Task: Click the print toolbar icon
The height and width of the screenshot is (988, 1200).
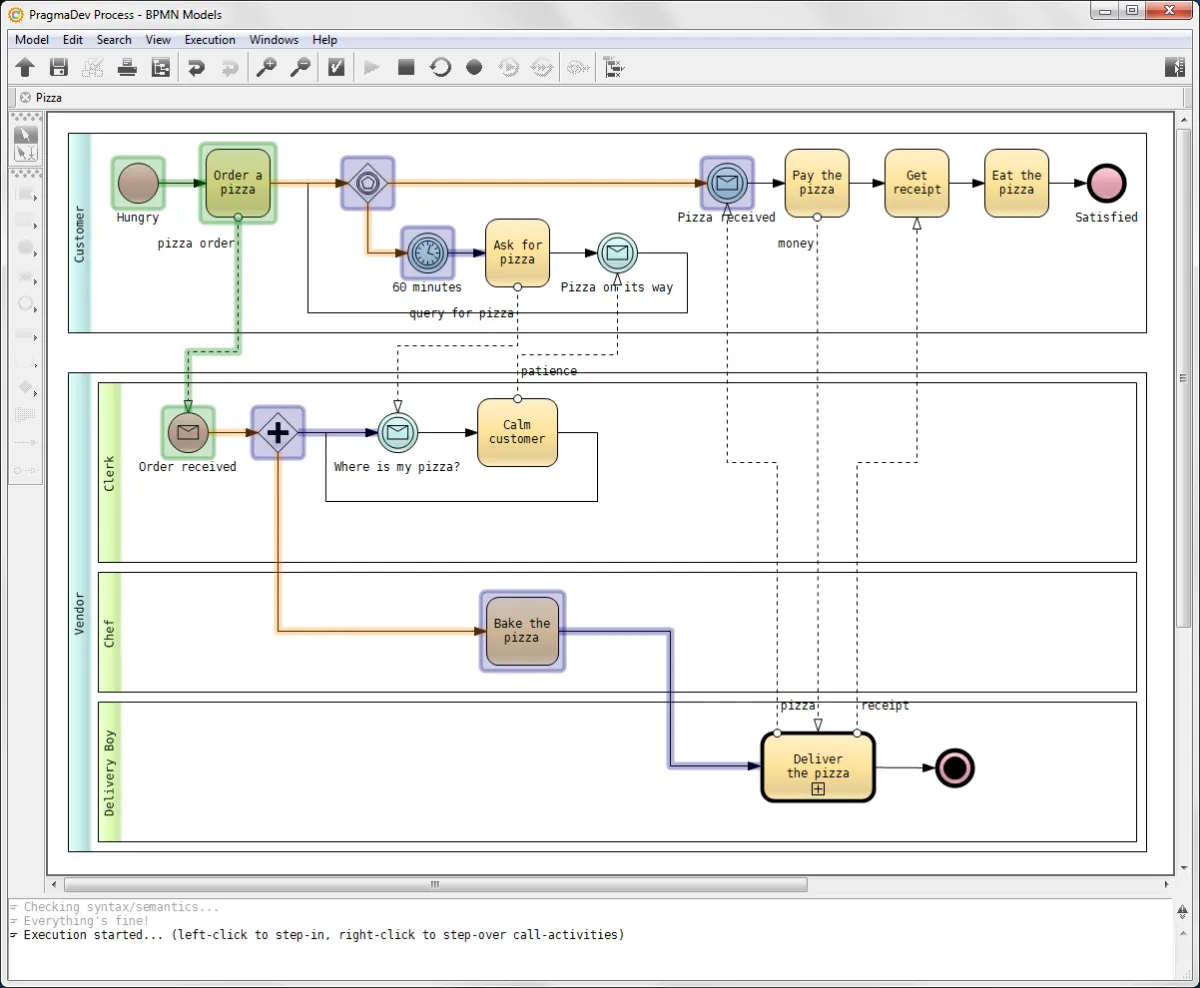Action: click(127, 68)
